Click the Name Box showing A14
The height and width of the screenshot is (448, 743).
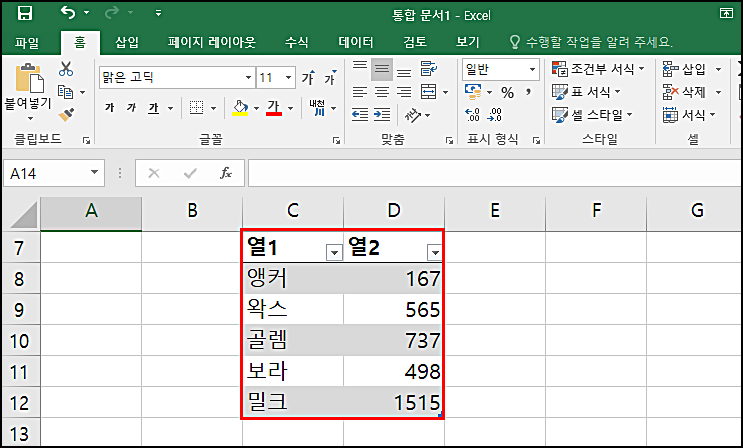[54, 173]
